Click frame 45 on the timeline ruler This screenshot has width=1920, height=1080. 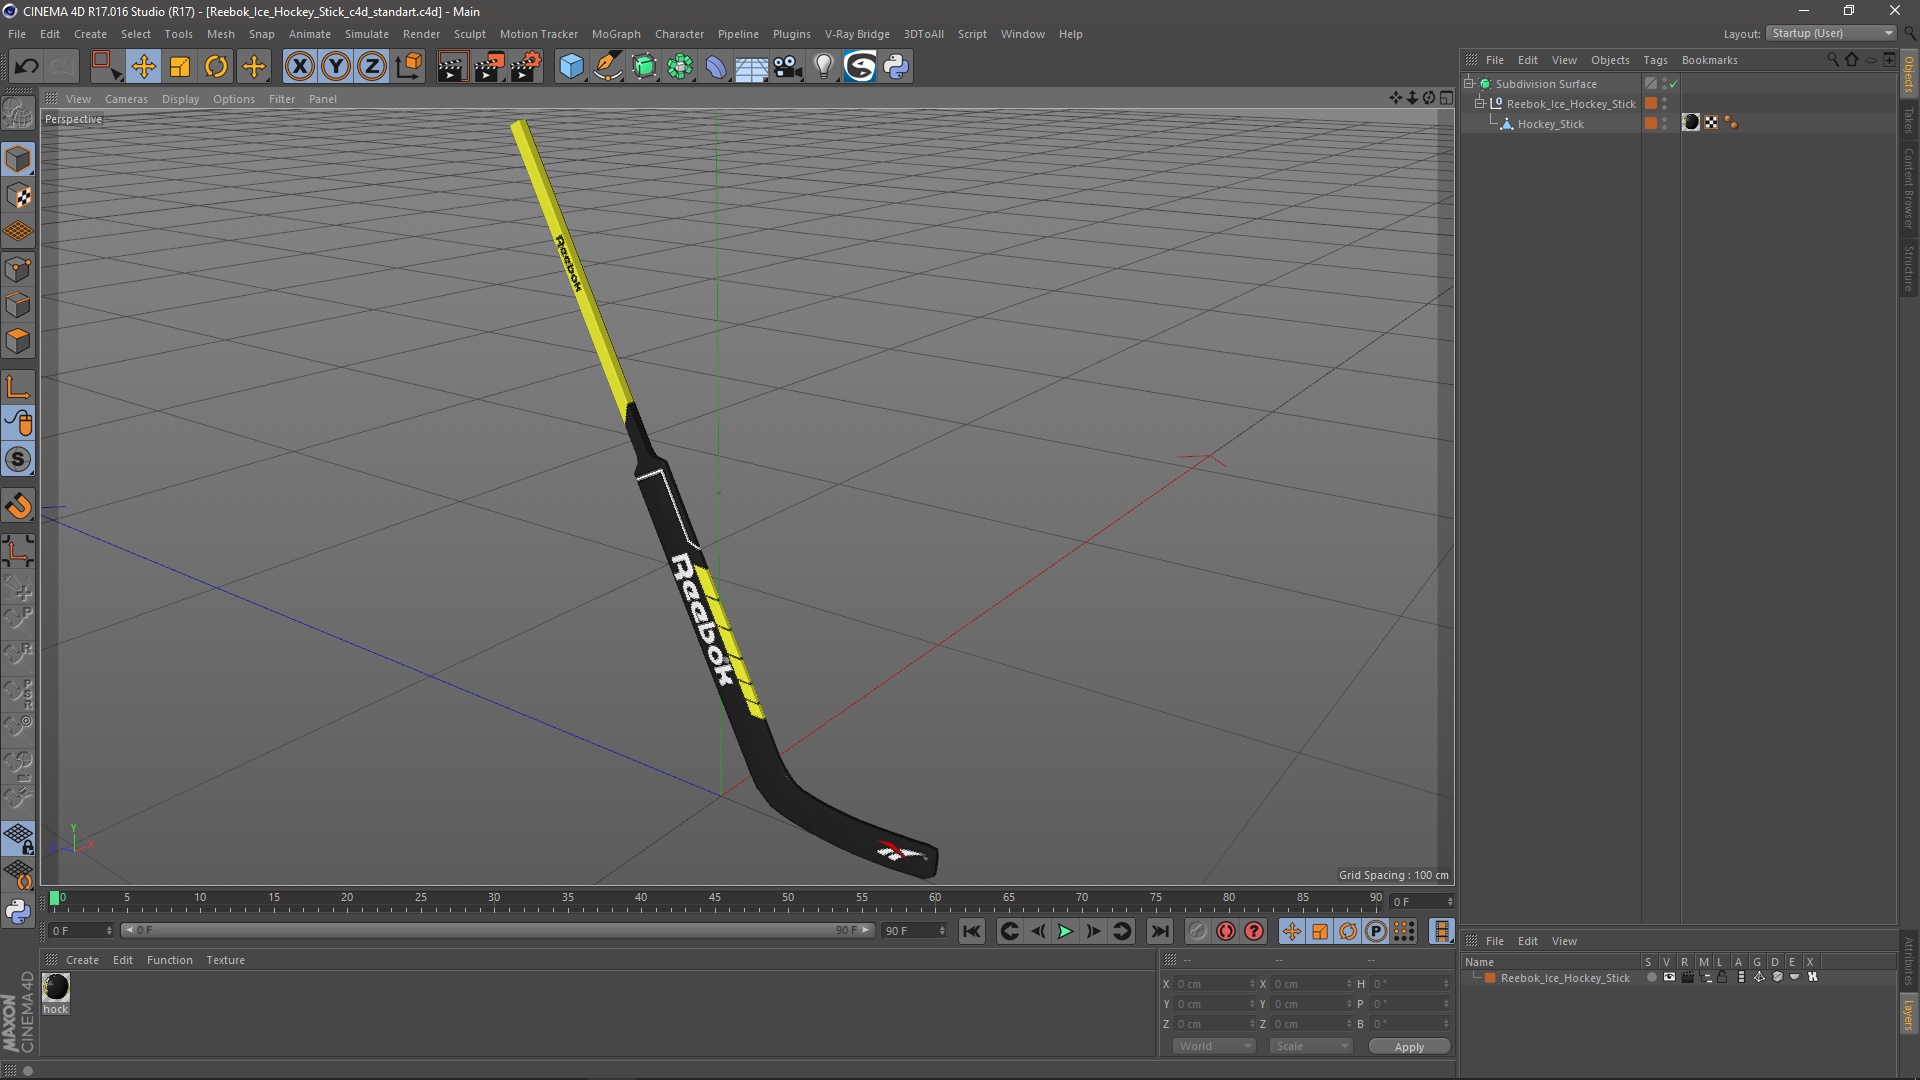(x=714, y=900)
